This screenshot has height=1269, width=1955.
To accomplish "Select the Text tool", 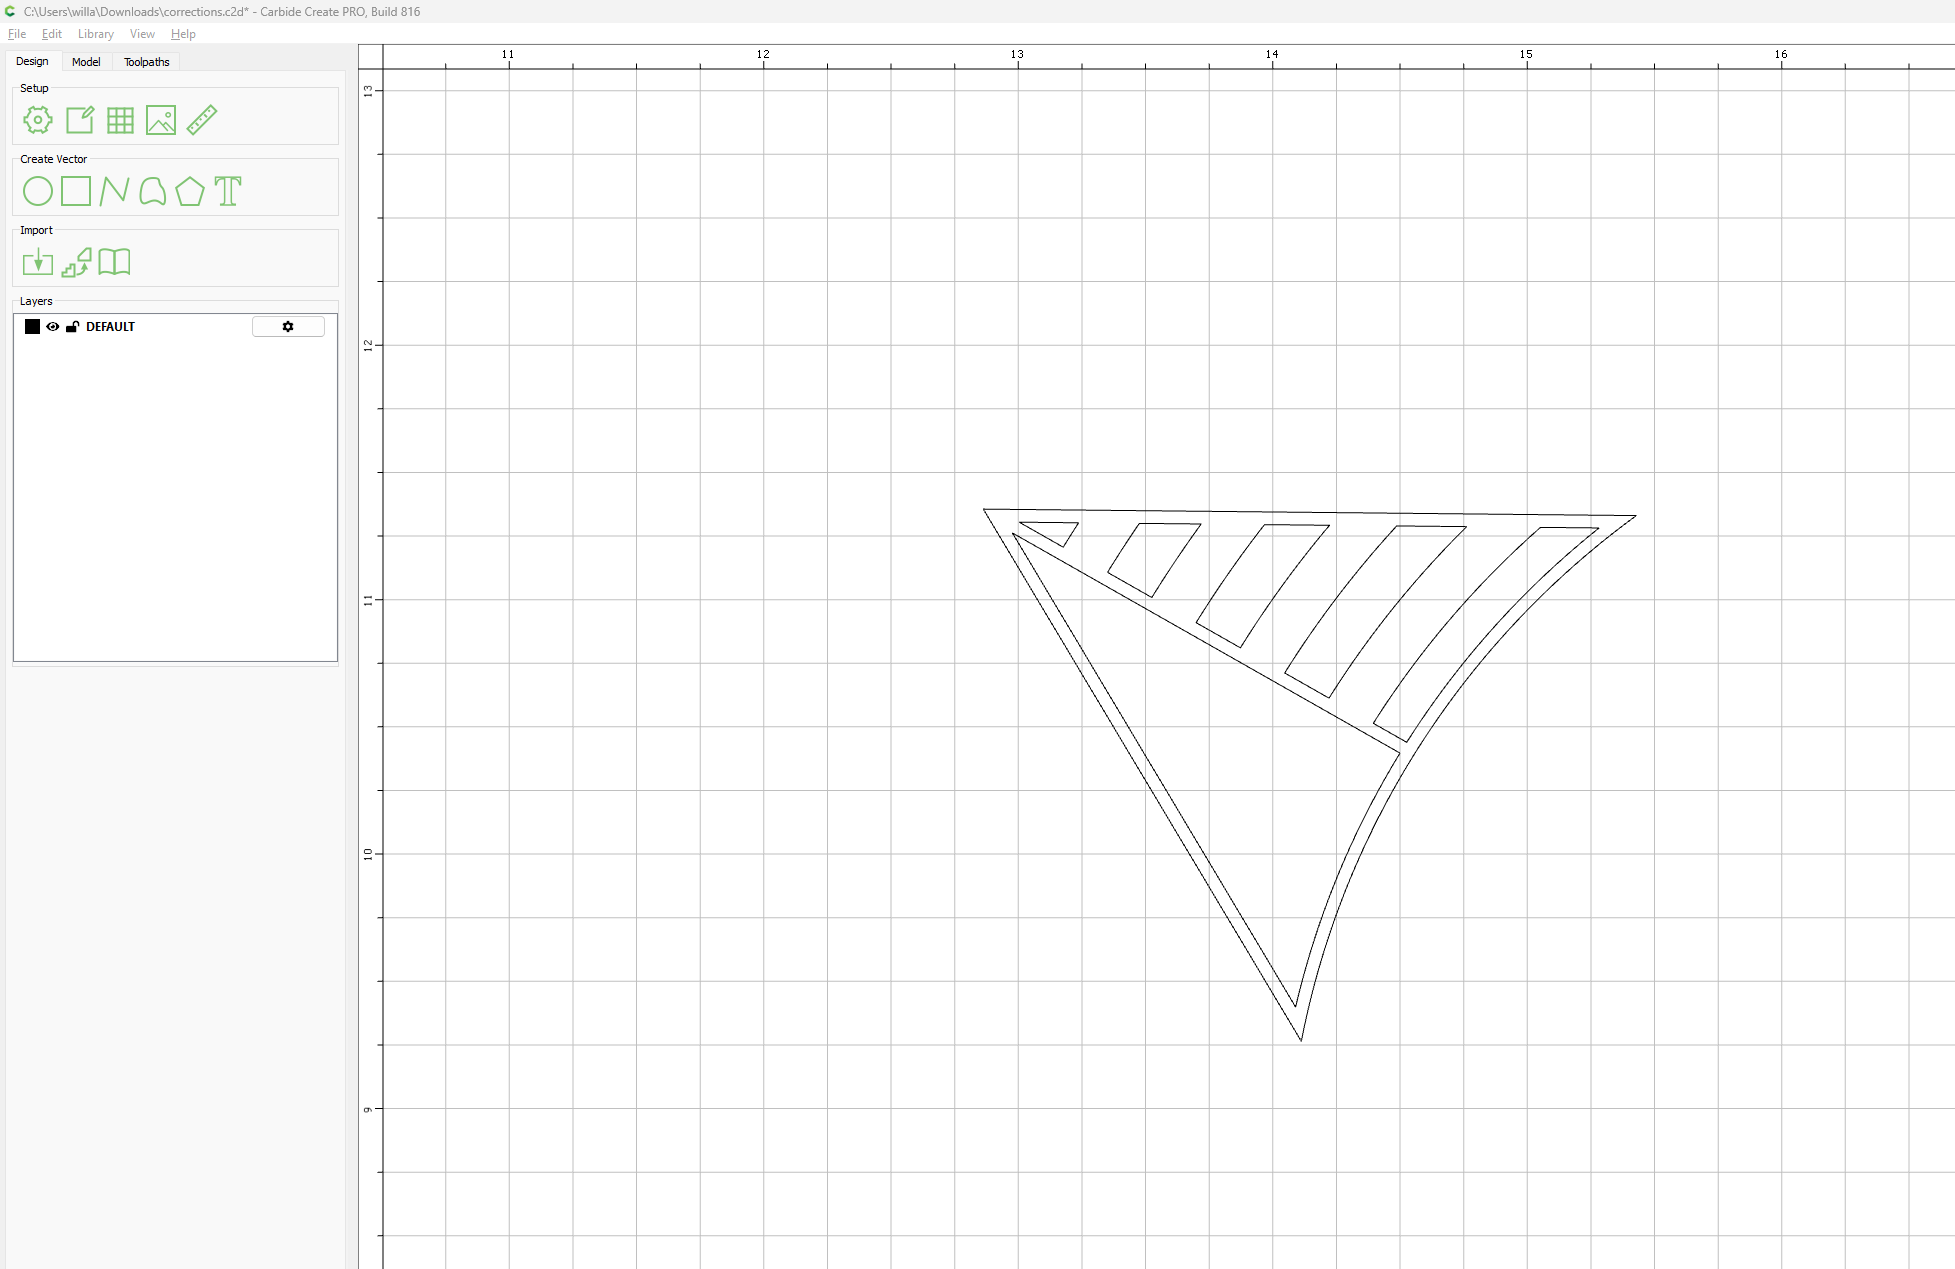I will pos(228,191).
